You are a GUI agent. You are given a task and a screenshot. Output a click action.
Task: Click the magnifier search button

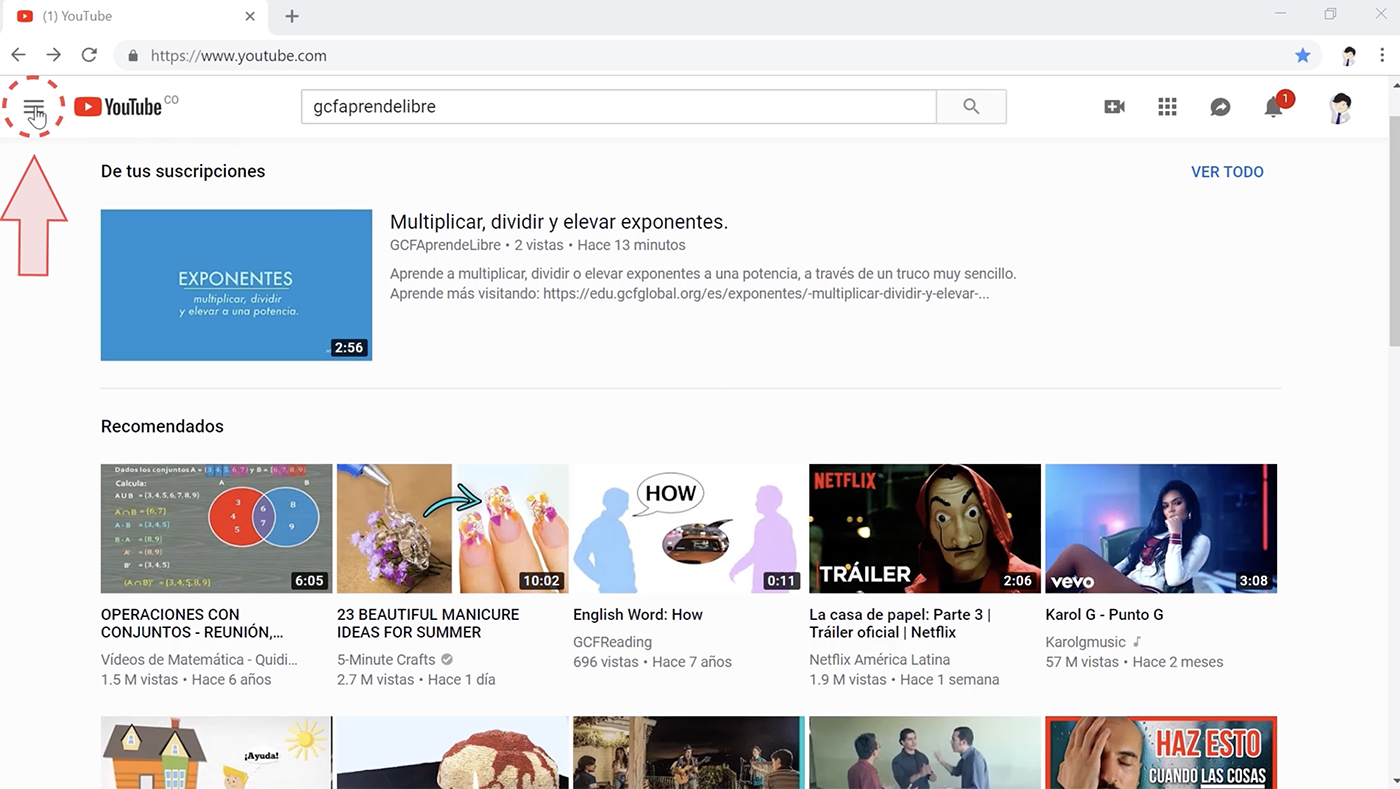tap(971, 107)
